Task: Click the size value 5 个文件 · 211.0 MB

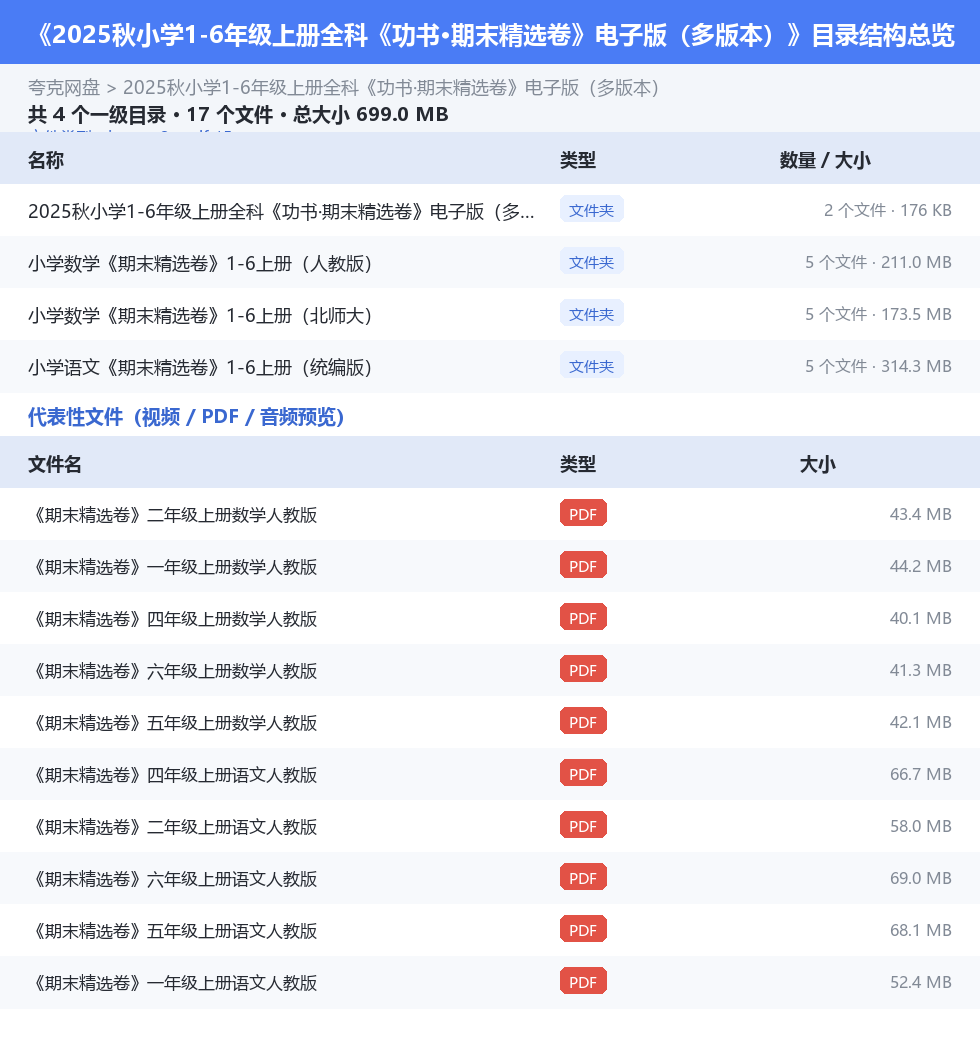Action: (878, 262)
